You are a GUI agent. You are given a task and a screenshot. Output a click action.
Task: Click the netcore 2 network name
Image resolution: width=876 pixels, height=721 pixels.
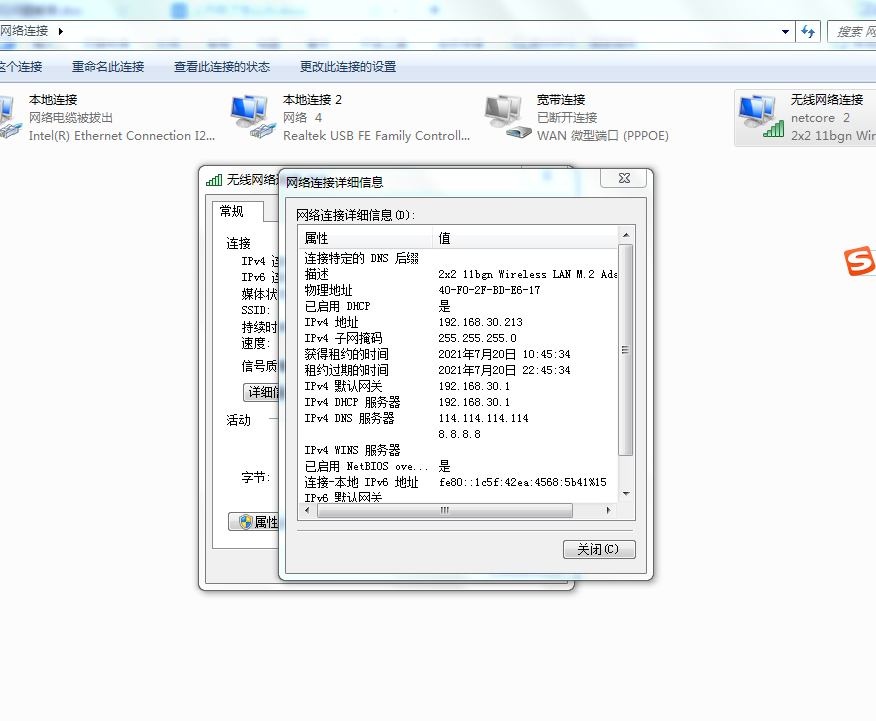tap(820, 118)
